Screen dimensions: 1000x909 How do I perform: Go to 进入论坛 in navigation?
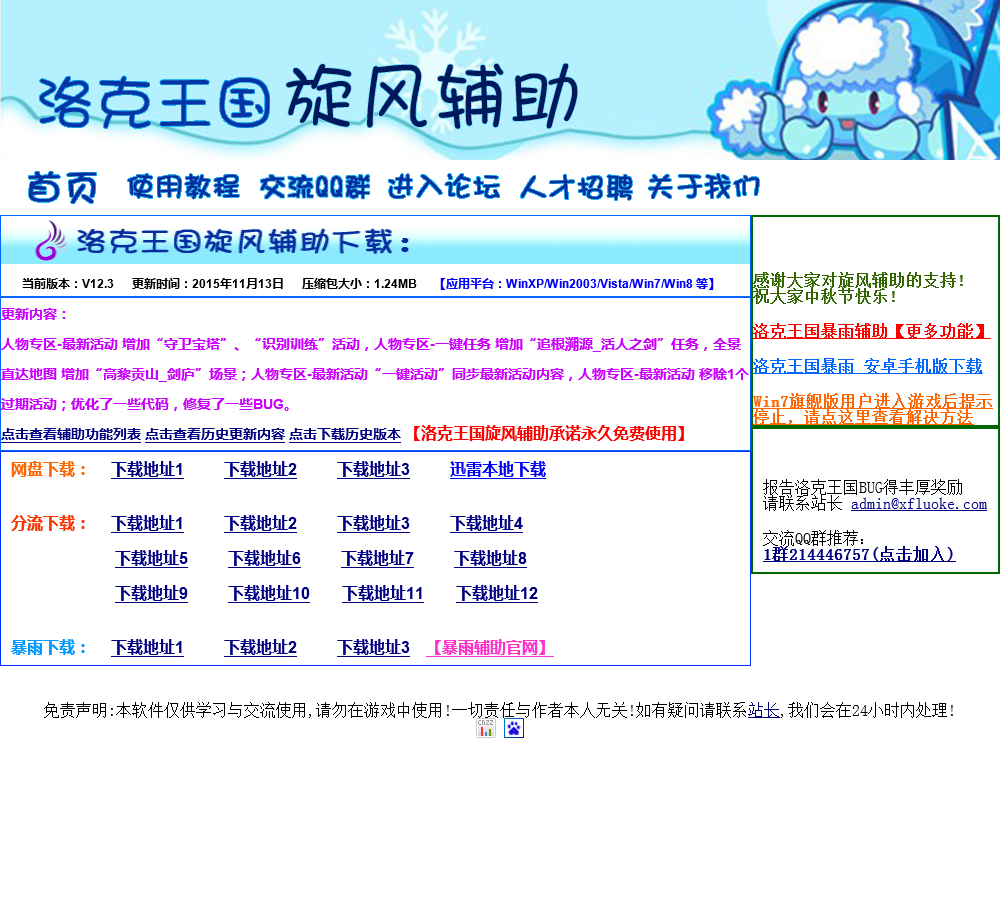click(444, 187)
